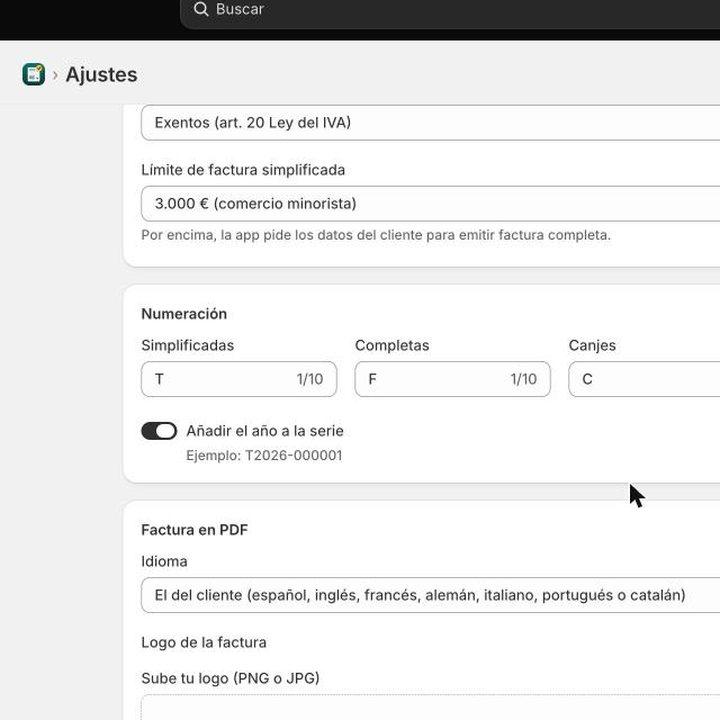
Task: Edit the Simplificadas series prefix field
Action: pyautogui.click(x=239, y=379)
